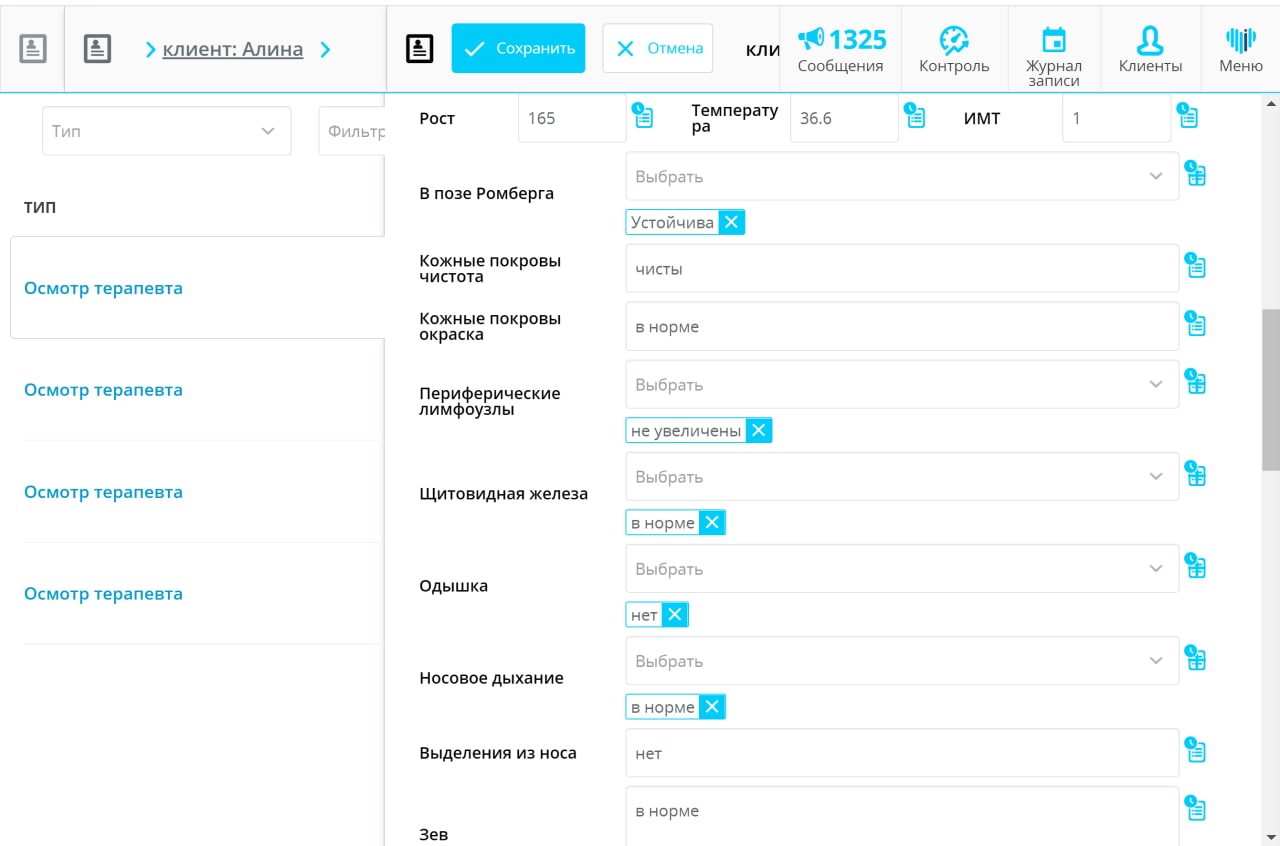Viewport: 1280px width, 846px height.
Task: Select the second Осмотр терапевта record
Action: coord(103,390)
